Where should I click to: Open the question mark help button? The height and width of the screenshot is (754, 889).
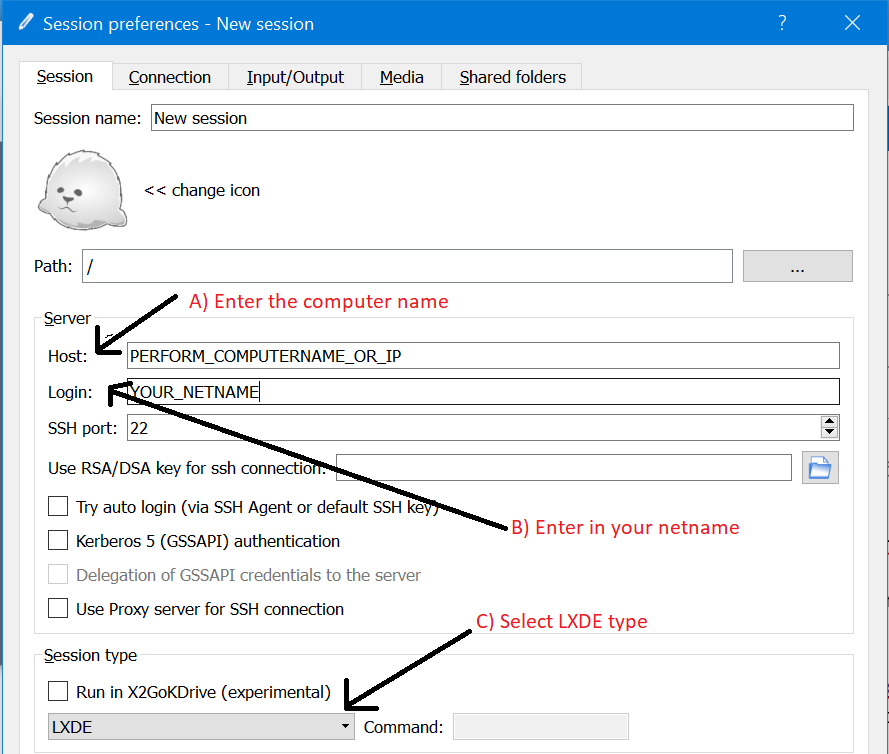pos(782,23)
